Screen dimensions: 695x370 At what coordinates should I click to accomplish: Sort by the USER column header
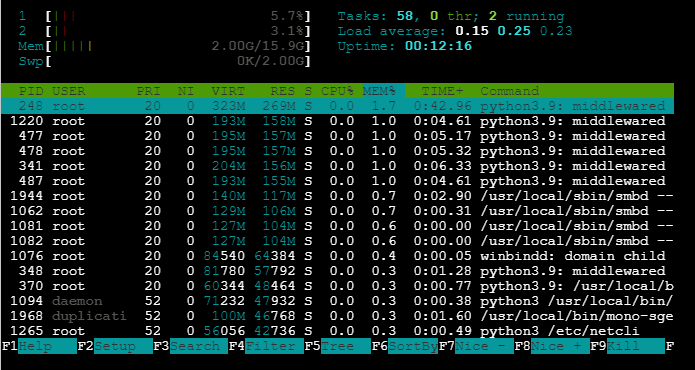click(69, 91)
